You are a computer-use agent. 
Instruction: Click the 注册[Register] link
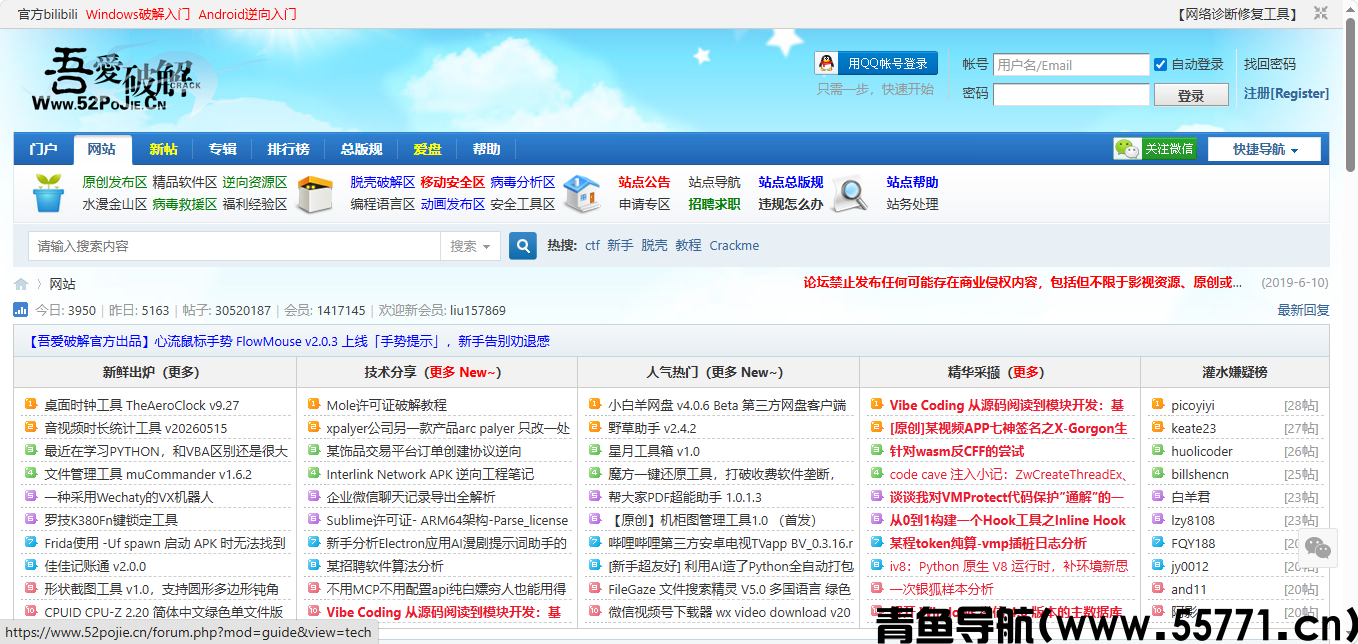[1286, 93]
